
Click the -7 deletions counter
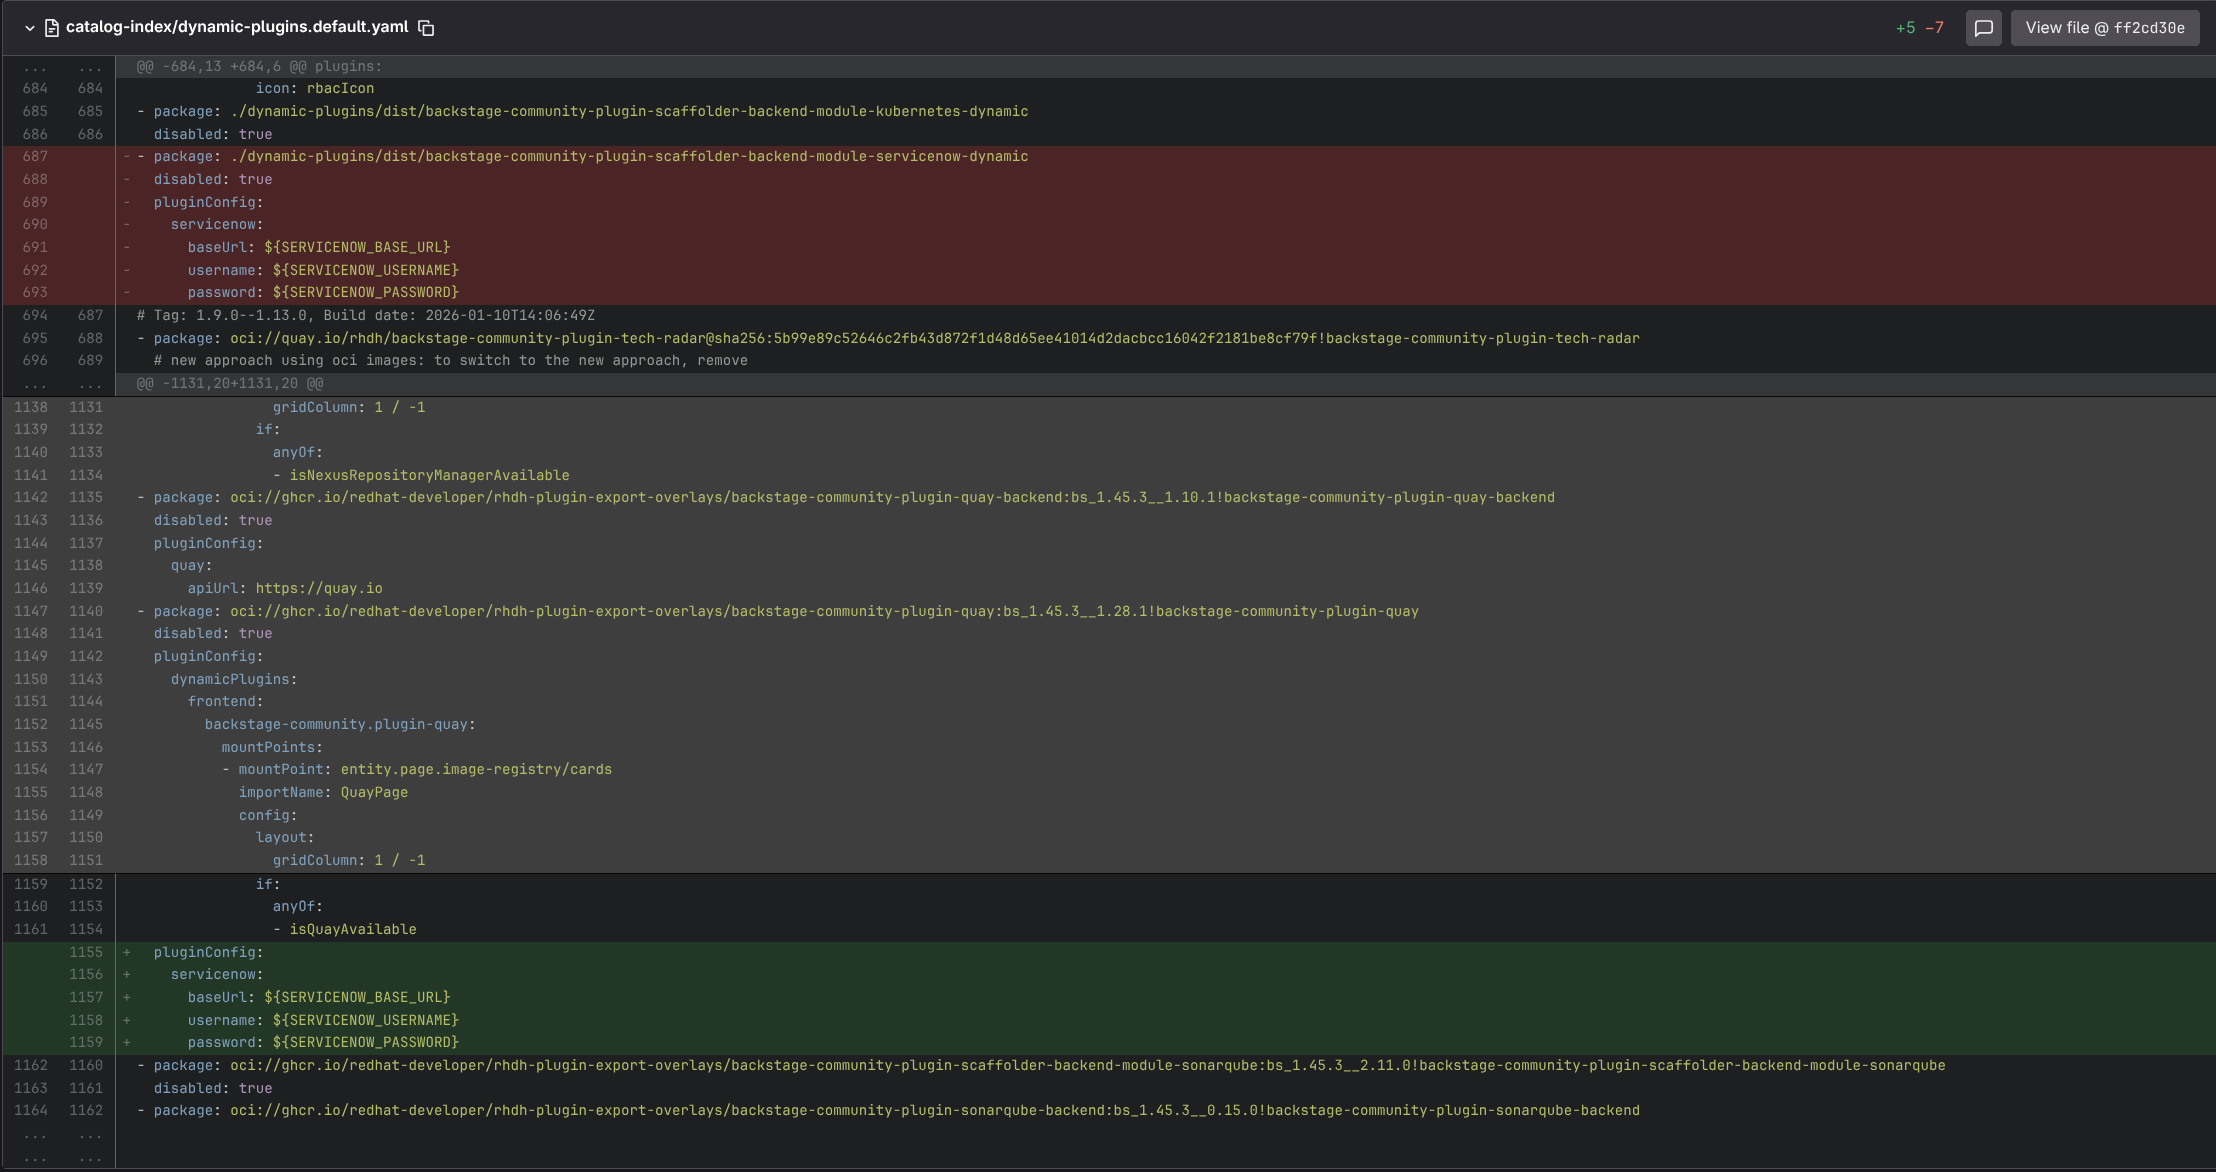pyautogui.click(x=1934, y=28)
